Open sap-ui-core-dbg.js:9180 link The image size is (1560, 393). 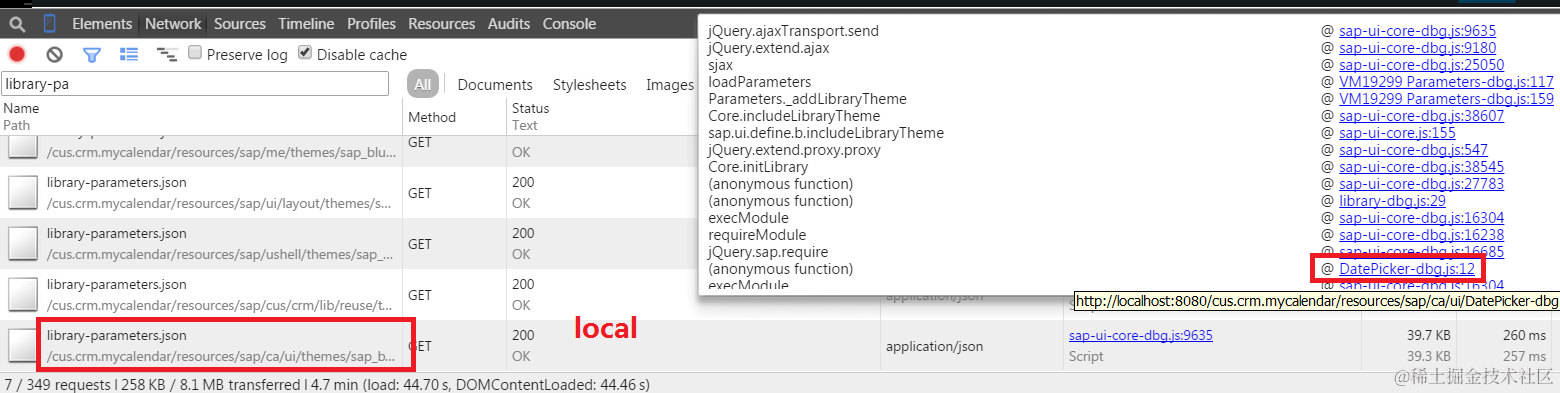[x=1417, y=48]
